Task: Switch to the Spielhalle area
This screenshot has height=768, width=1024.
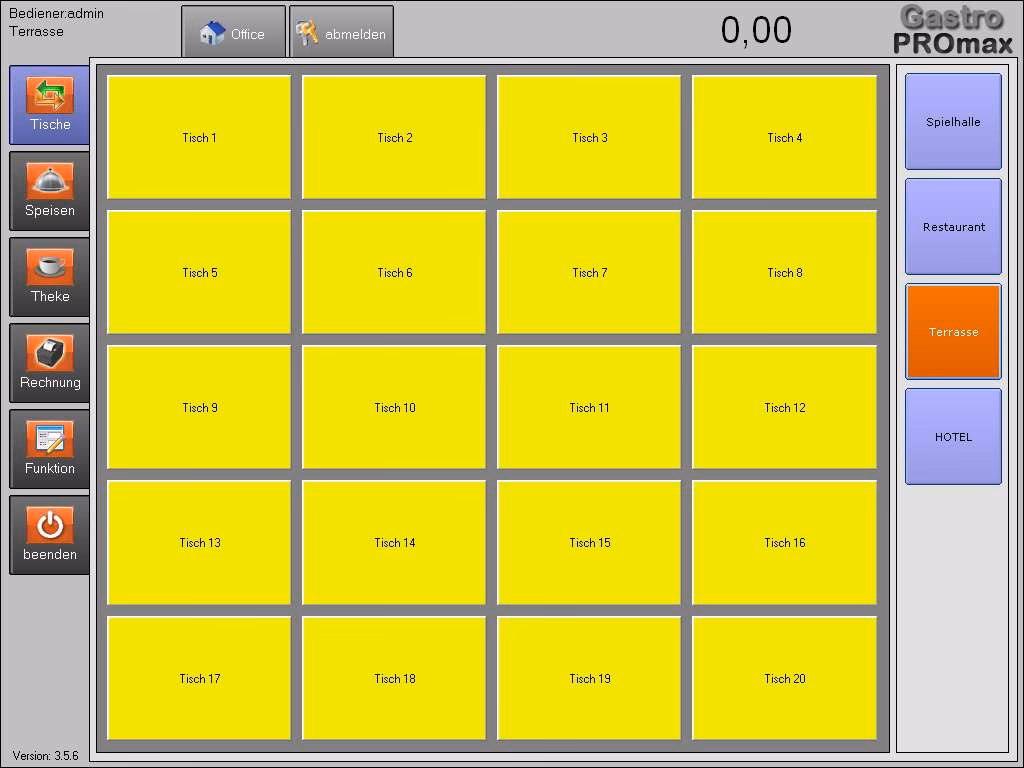Action: [x=953, y=122]
